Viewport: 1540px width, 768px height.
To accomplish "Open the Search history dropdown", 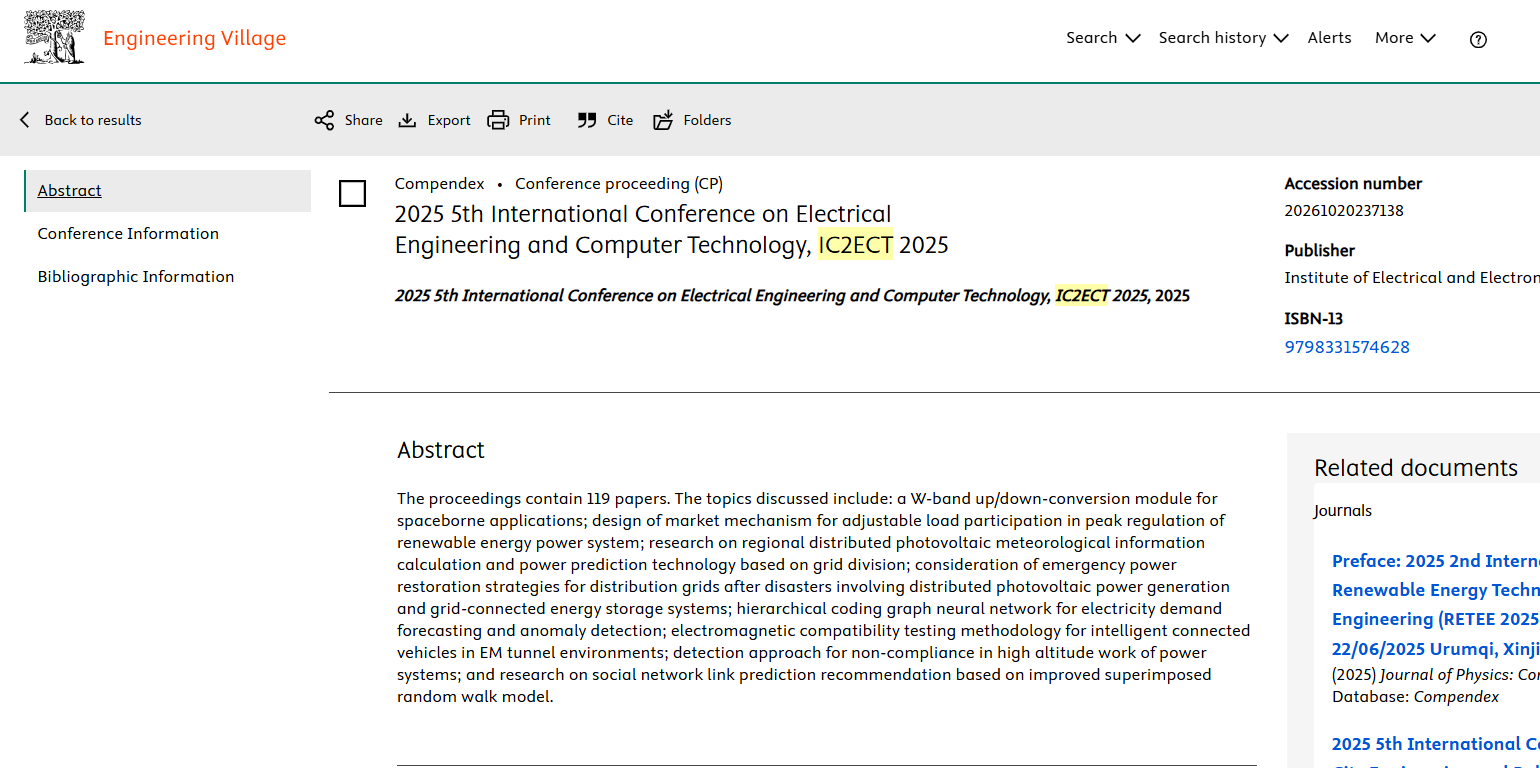I will pyautogui.click(x=1222, y=38).
